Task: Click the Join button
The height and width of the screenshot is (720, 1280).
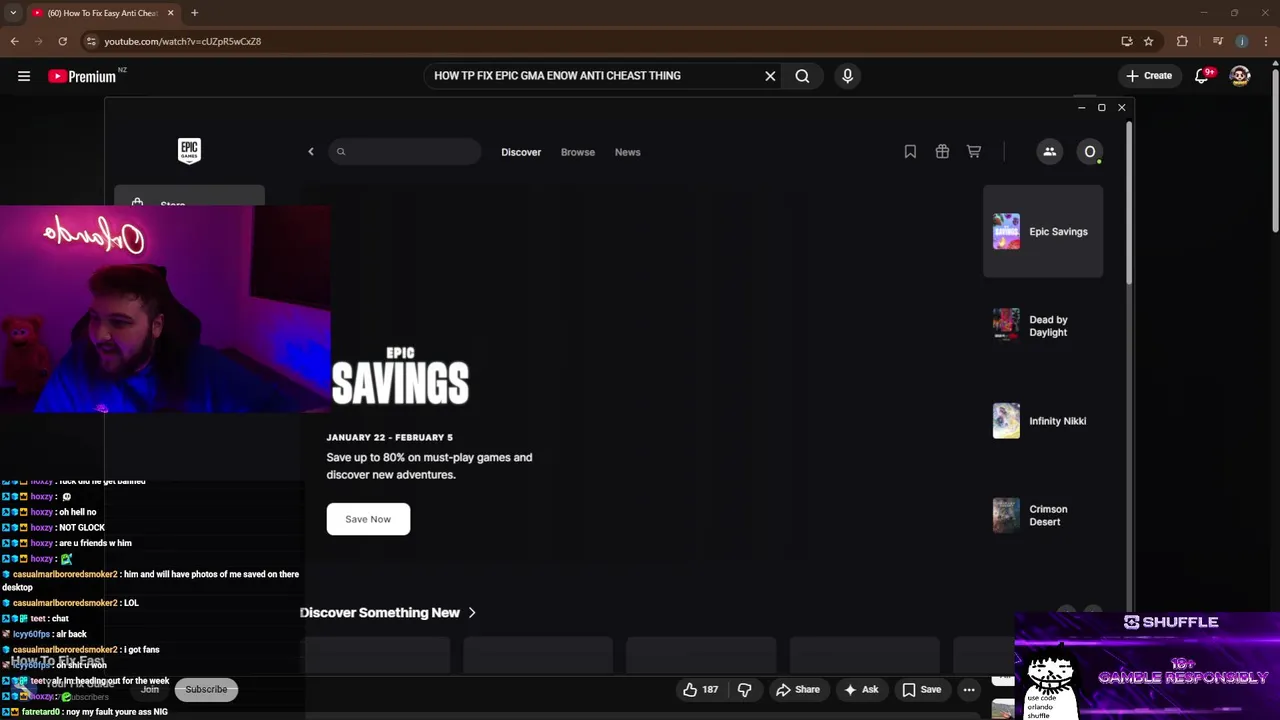Action: 150,689
